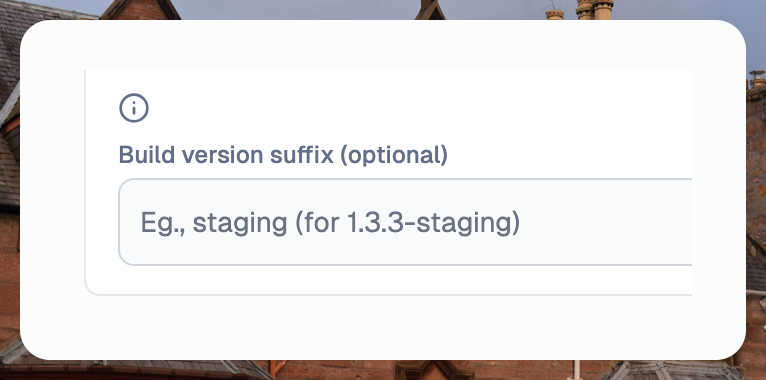Click the word 'Build' in the field label
The image size is (766, 380).
pos(147,154)
